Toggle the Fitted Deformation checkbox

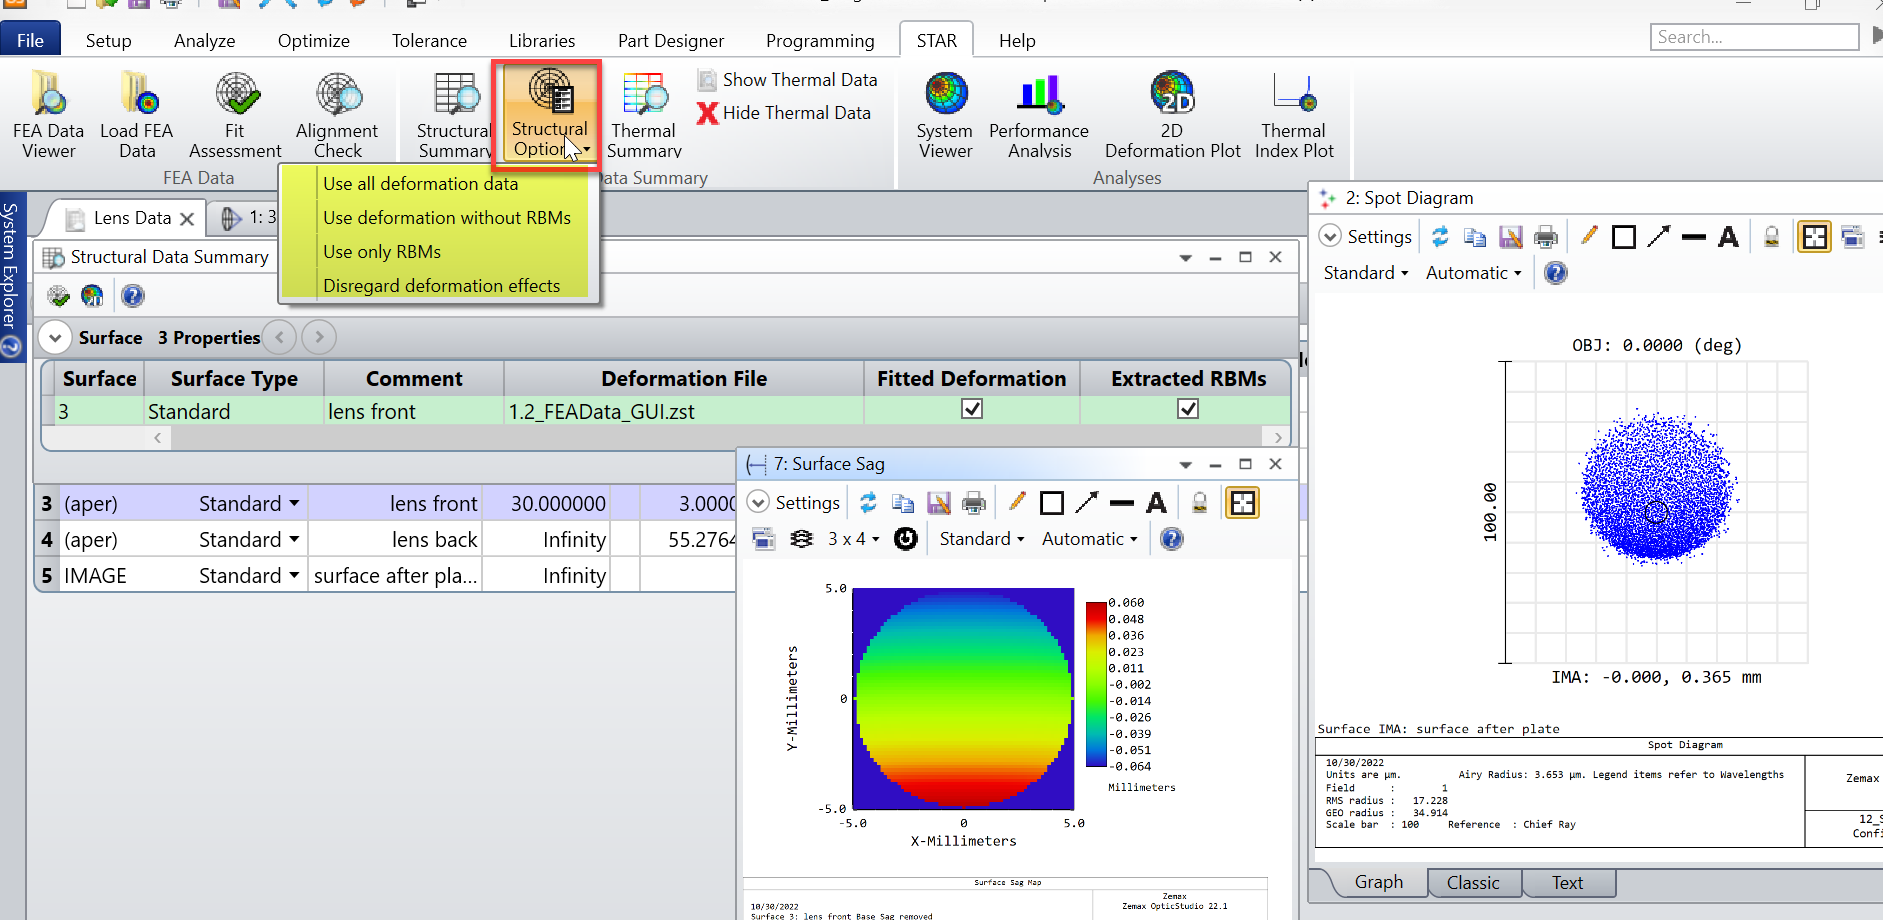972,409
